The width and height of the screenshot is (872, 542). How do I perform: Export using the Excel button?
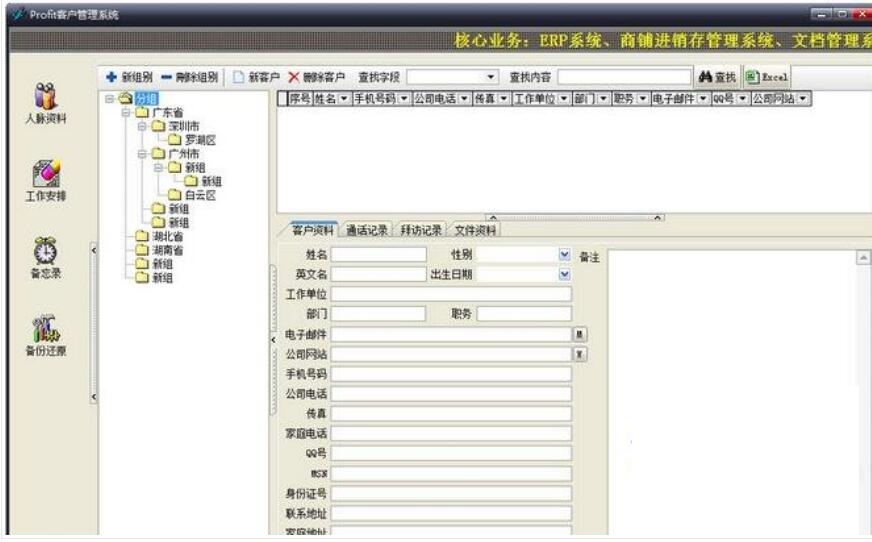pos(767,77)
